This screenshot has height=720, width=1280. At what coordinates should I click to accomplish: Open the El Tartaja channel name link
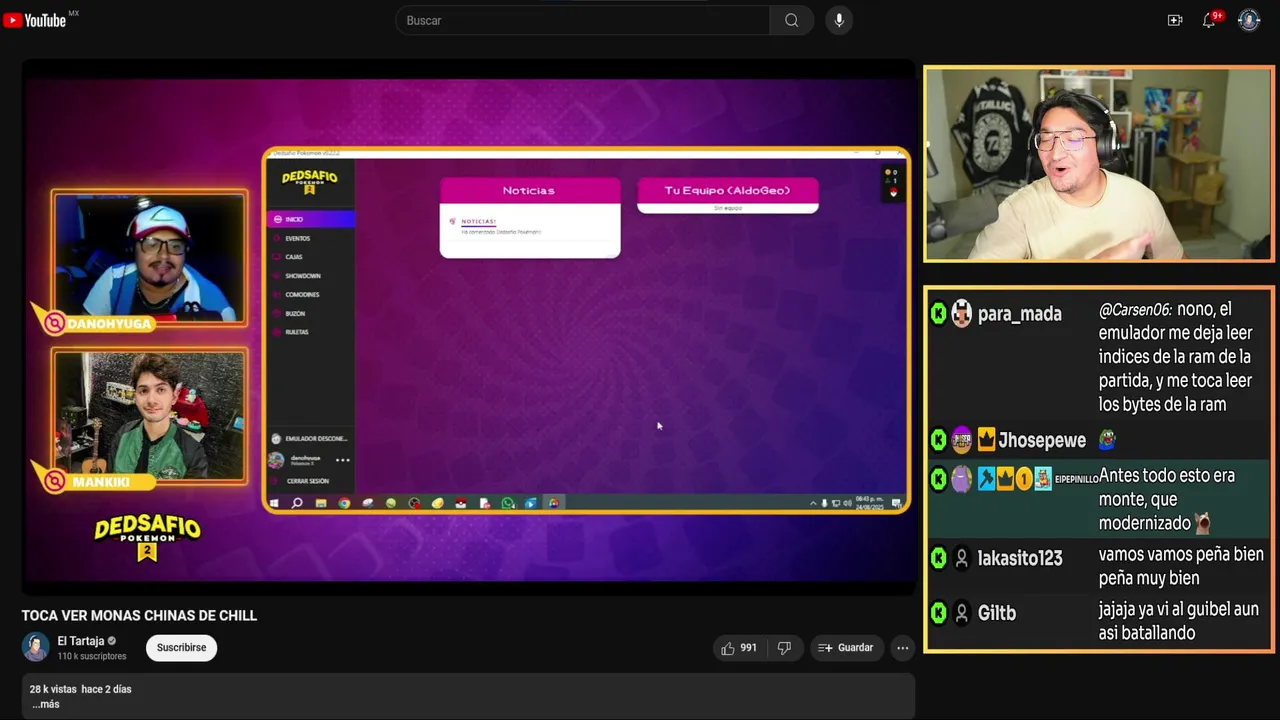tap(81, 641)
